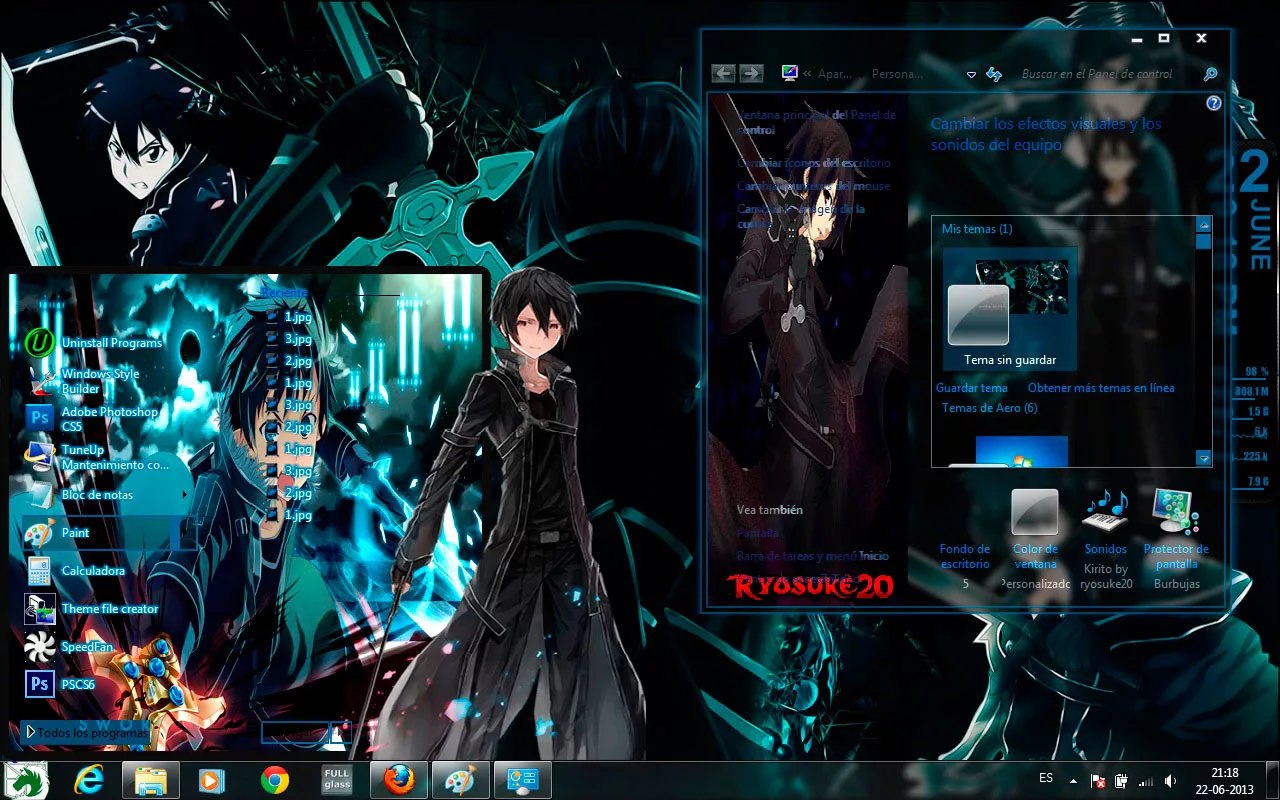1280x800 pixels.
Task: Open Protector de pantalla settings
Action: tap(1176, 530)
